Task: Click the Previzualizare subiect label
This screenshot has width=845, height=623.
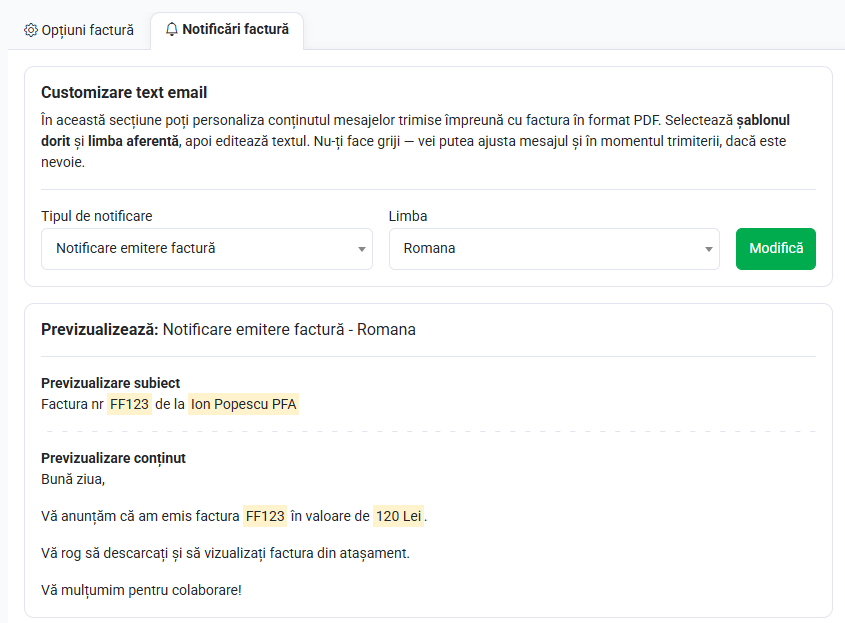Action: coord(110,383)
